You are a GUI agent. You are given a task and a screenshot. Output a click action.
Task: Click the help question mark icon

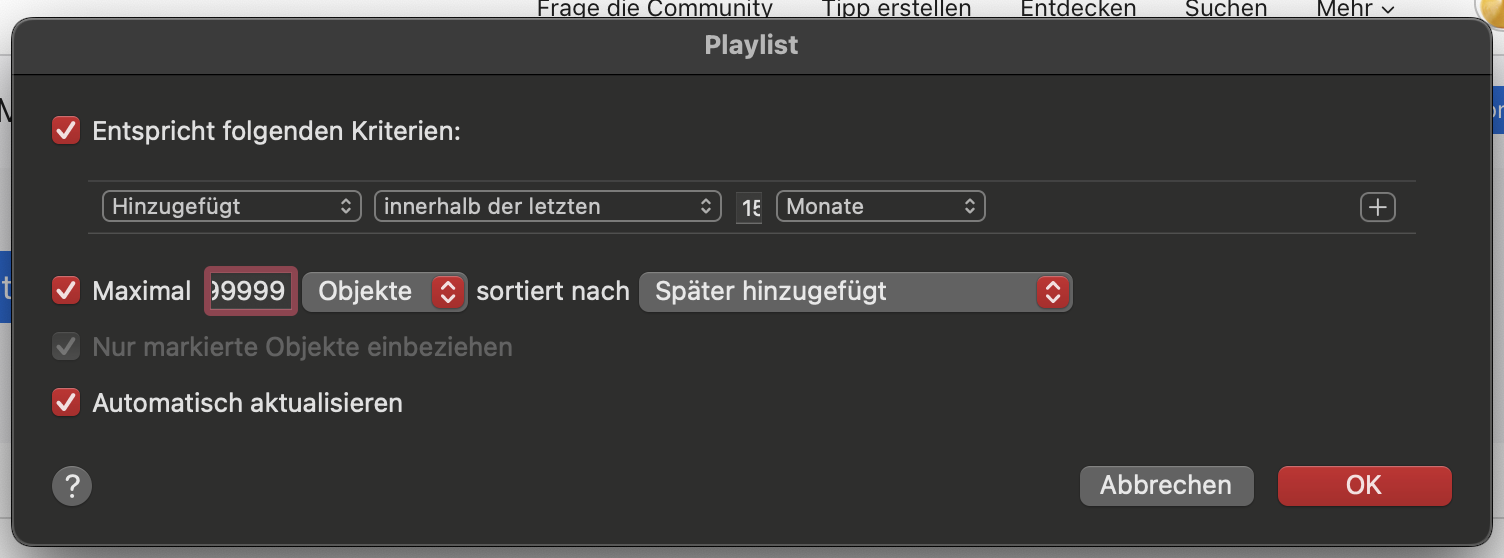pos(72,486)
